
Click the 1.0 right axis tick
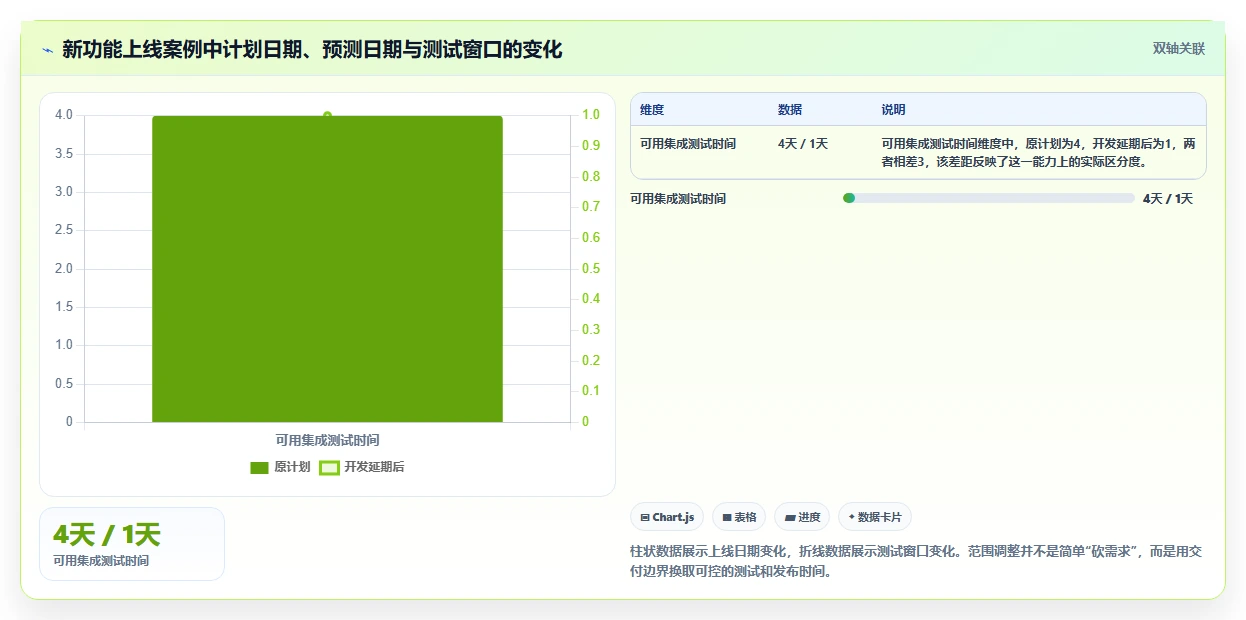tap(591, 115)
